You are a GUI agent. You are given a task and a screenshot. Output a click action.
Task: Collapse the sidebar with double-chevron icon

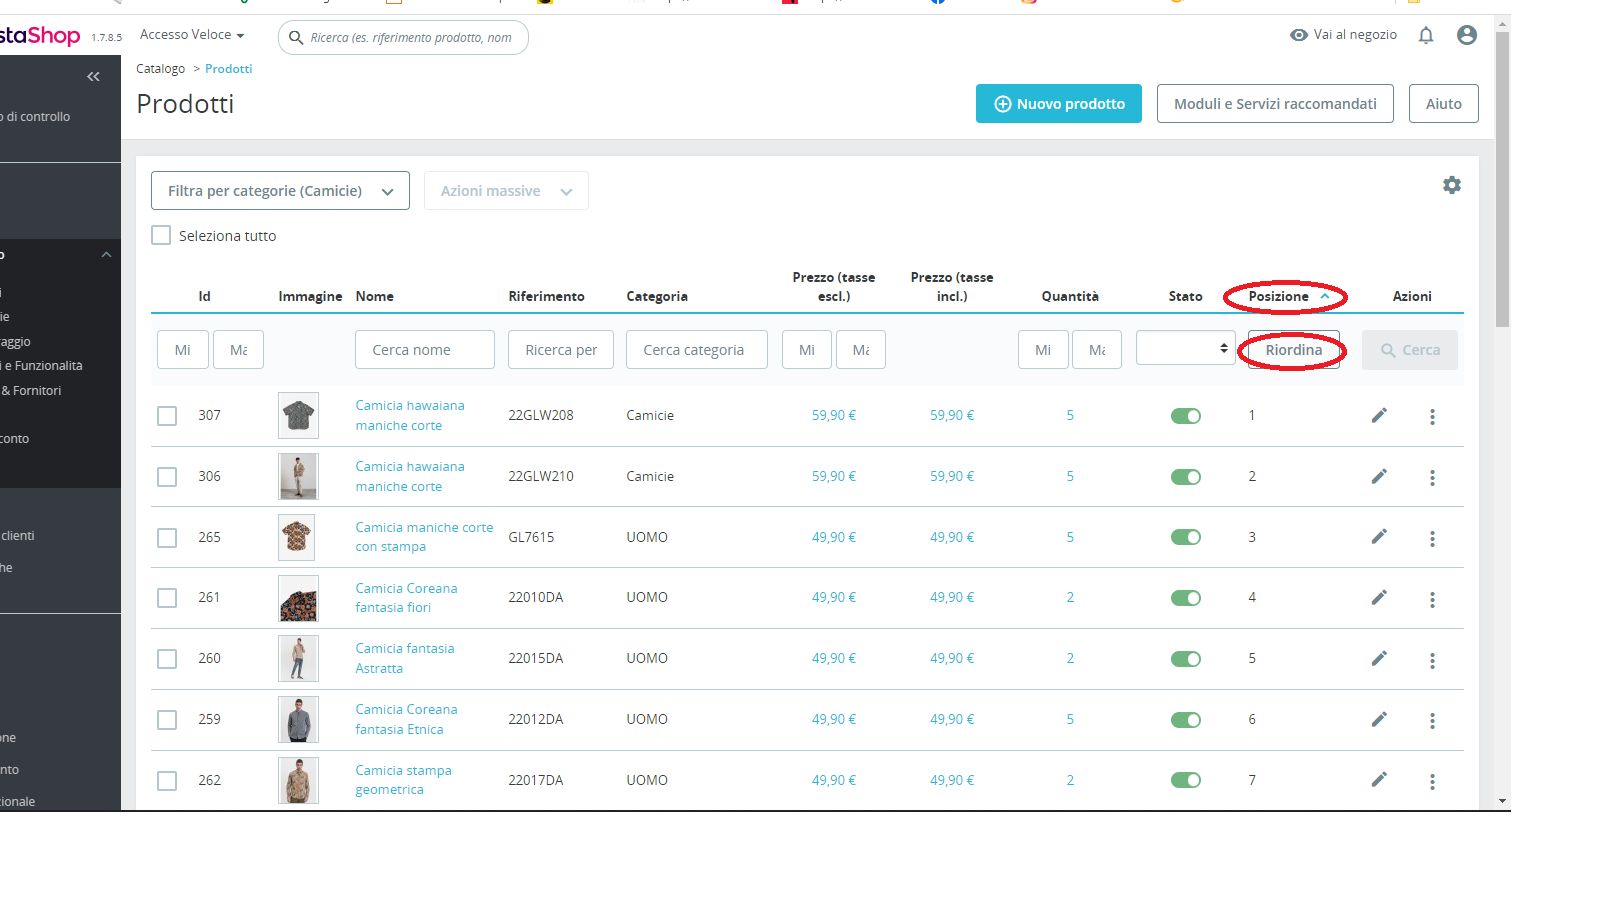(x=93, y=76)
